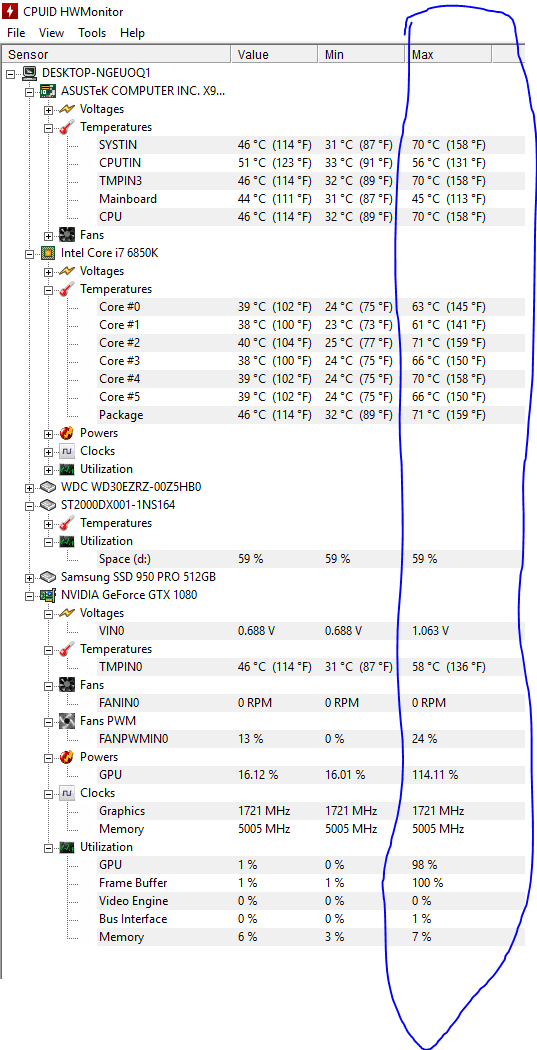Viewport: 537px width, 1050px height.
Task: Click the ASUSTeK motherboard chip icon
Action: pyautogui.click(x=48, y=90)
